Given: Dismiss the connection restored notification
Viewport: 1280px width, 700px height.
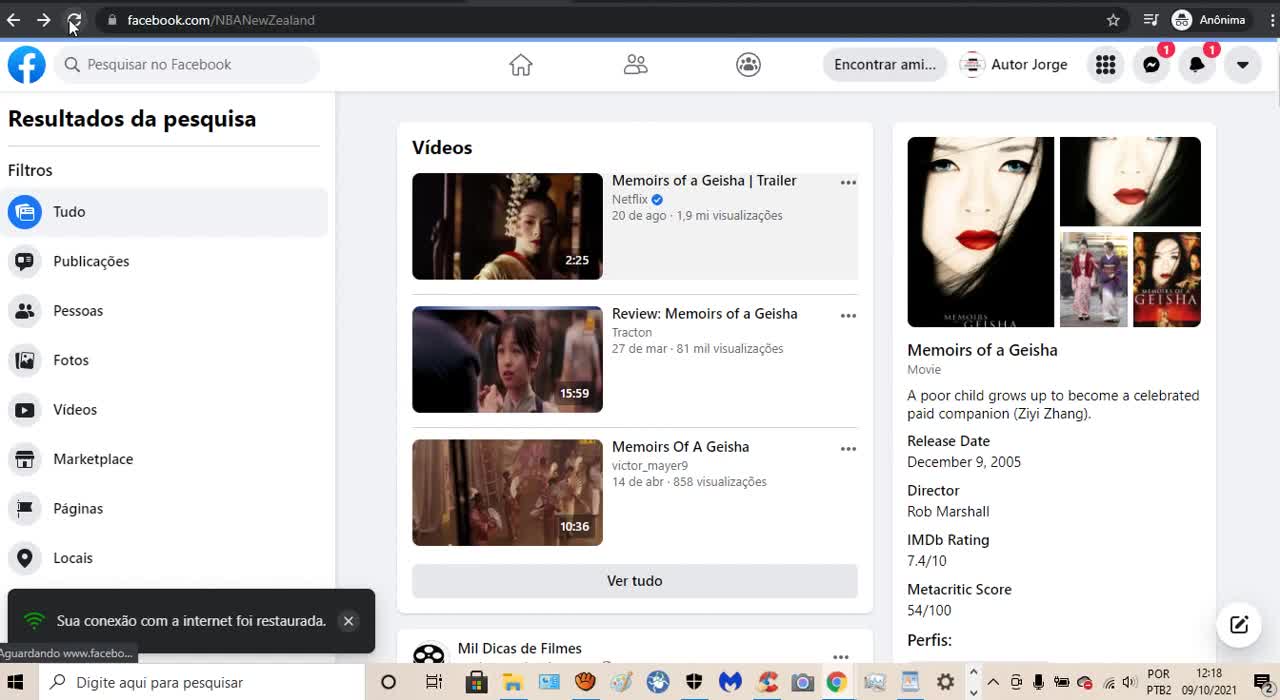Looking at the screenshot, I should [x=348, y=621].
